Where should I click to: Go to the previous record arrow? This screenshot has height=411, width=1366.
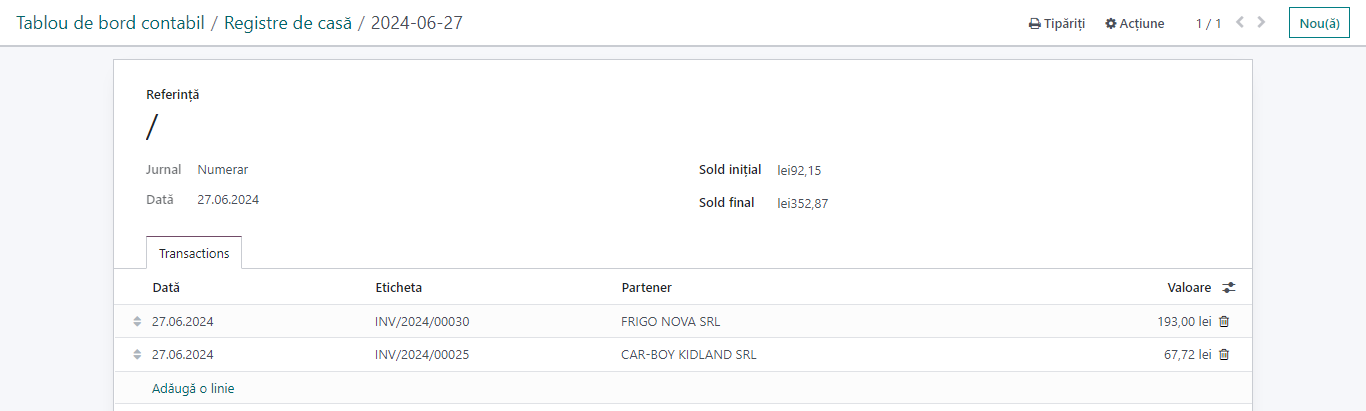tap(1240, 22)
